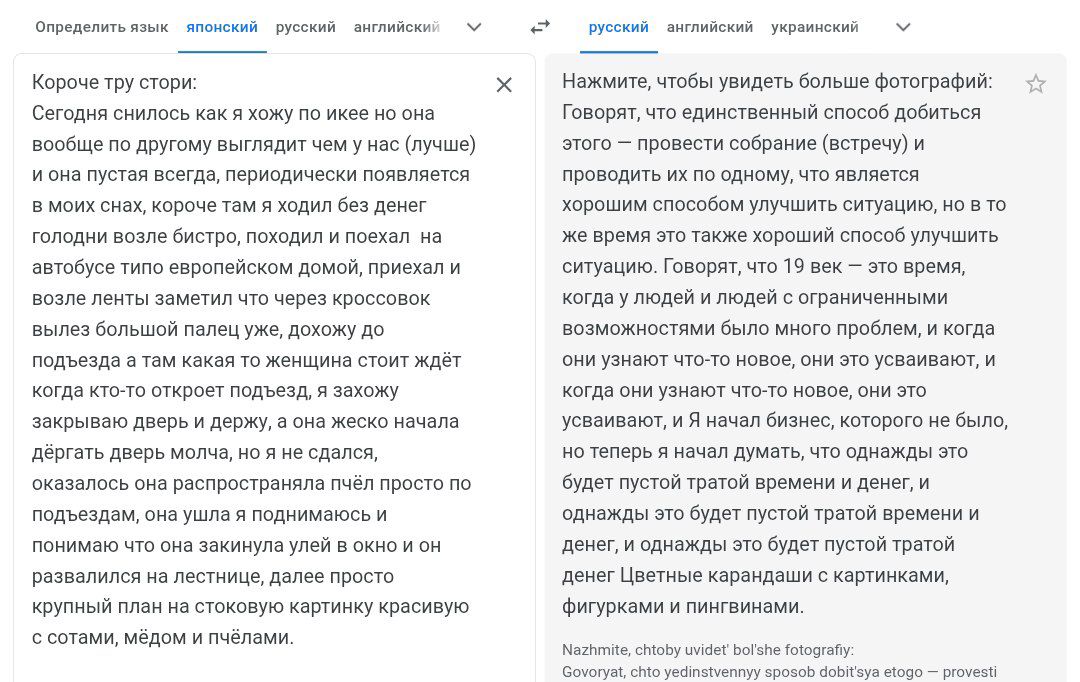The image size is (1080, 682).
Task: Swap source and target languages
Action: (540, 27)
